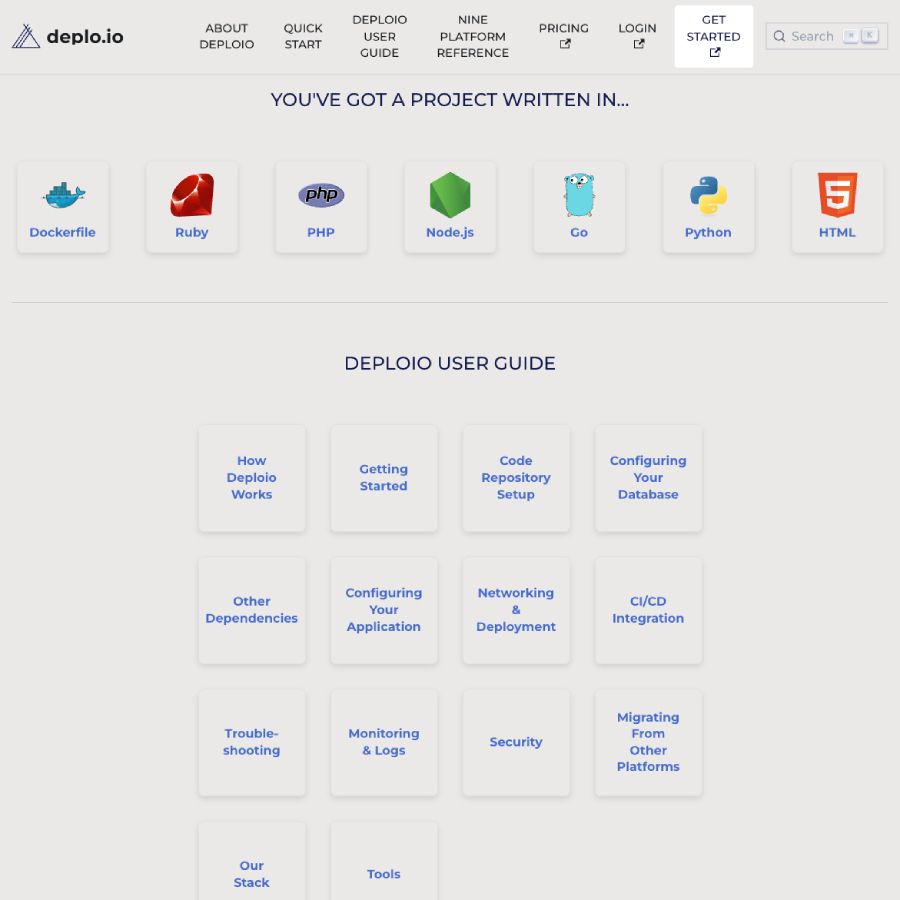900x900 pixels.
Task: Open Configuring Your Application card
Action: (384, 610)
